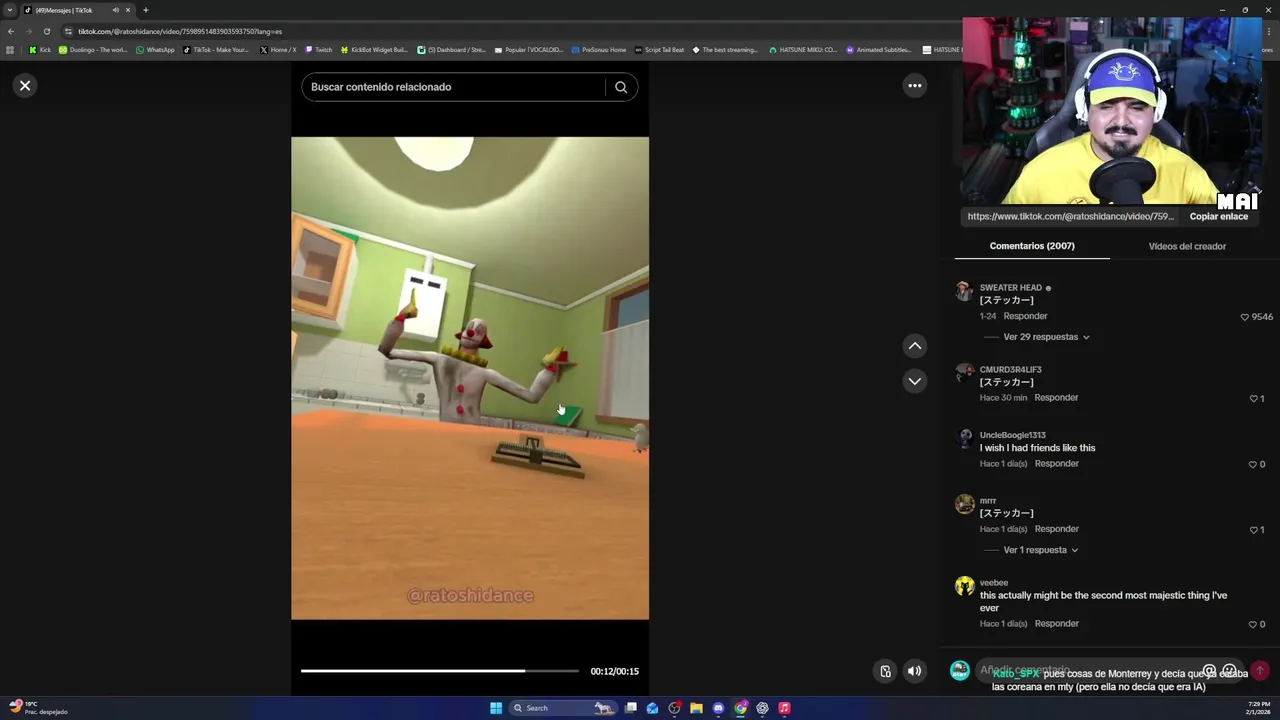Open emoji picker in comment box
The width and height of the screenshot is (1280, 720).
pos(1230,671)
